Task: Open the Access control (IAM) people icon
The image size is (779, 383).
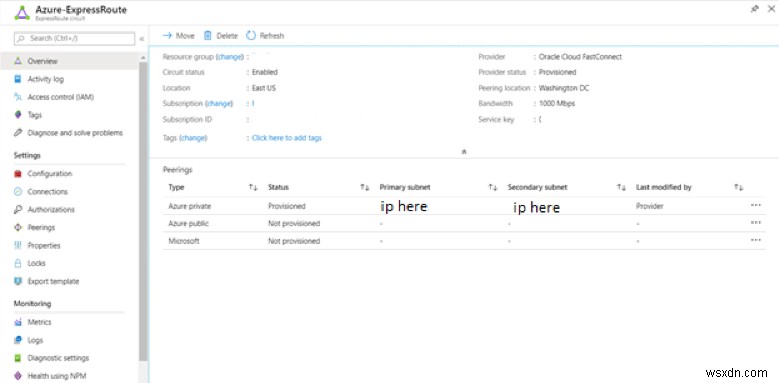Action: pos(18,97)
